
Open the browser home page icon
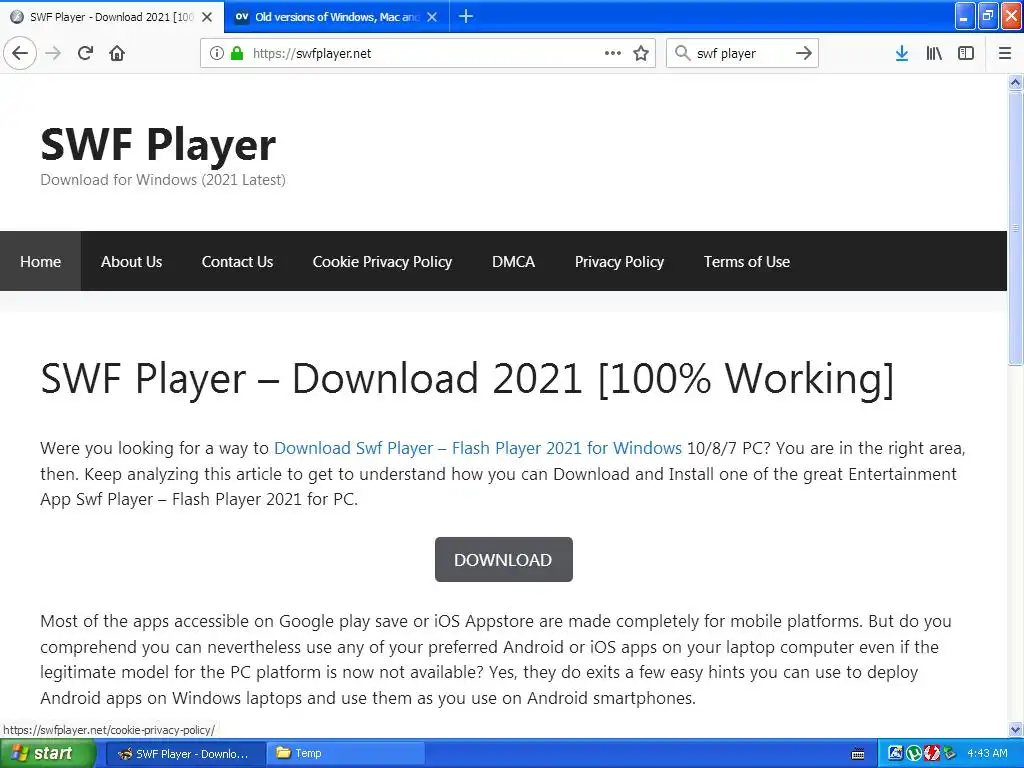[x=117, y=53]
